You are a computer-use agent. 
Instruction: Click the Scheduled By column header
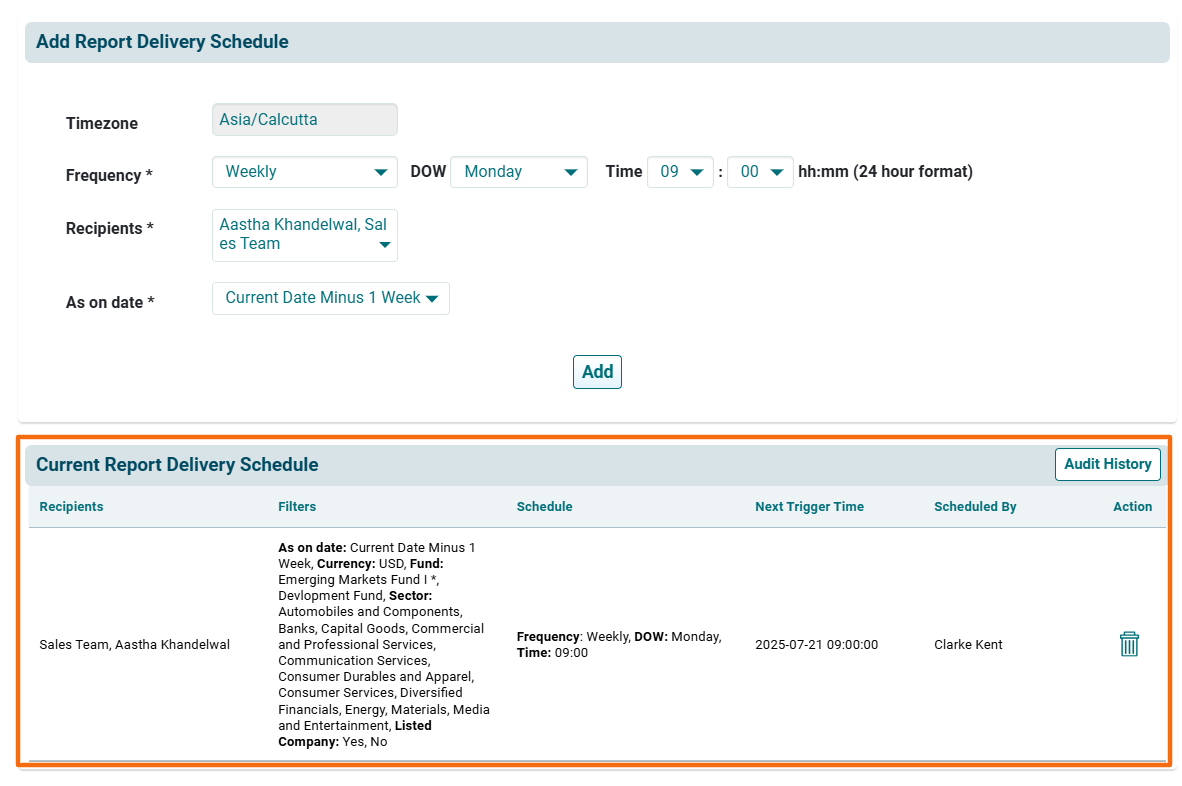click(975, 507)
